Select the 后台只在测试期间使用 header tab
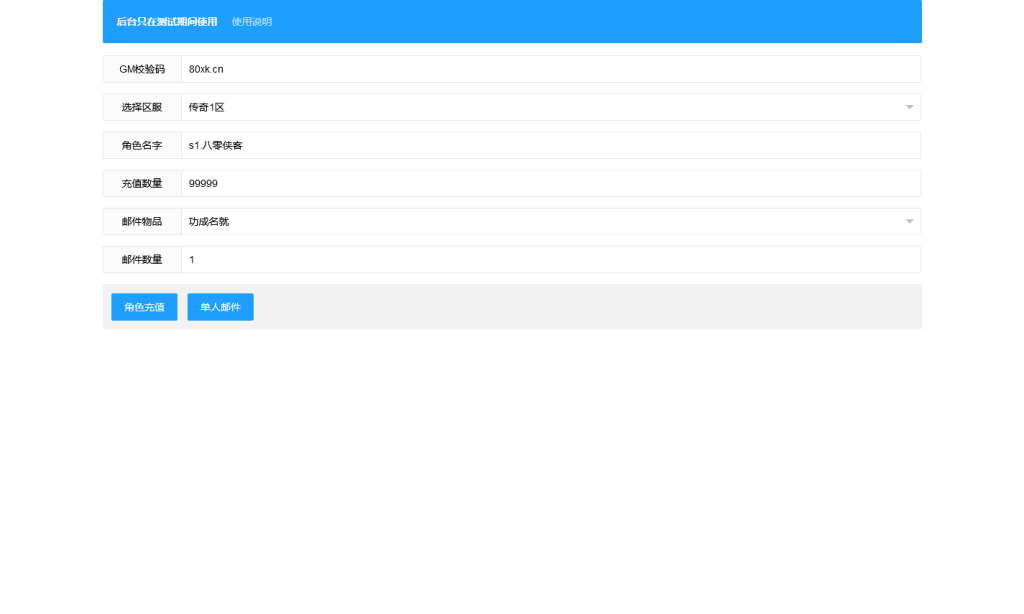 point(166,22)
